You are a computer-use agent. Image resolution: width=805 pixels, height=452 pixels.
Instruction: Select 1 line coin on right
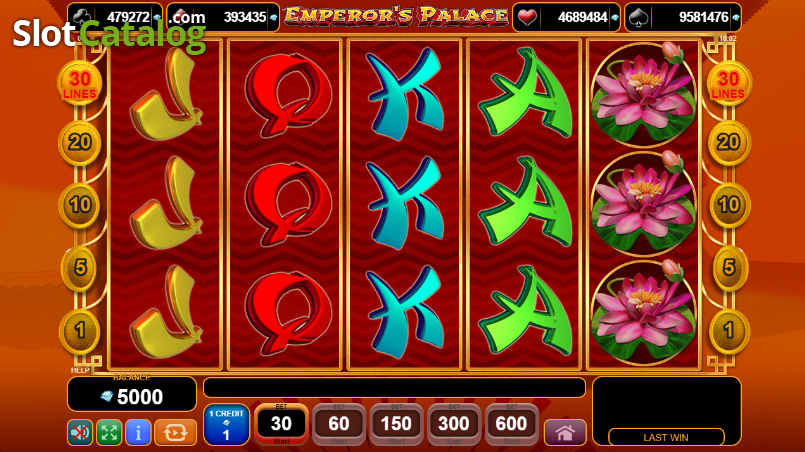click(x=729, y=331)
